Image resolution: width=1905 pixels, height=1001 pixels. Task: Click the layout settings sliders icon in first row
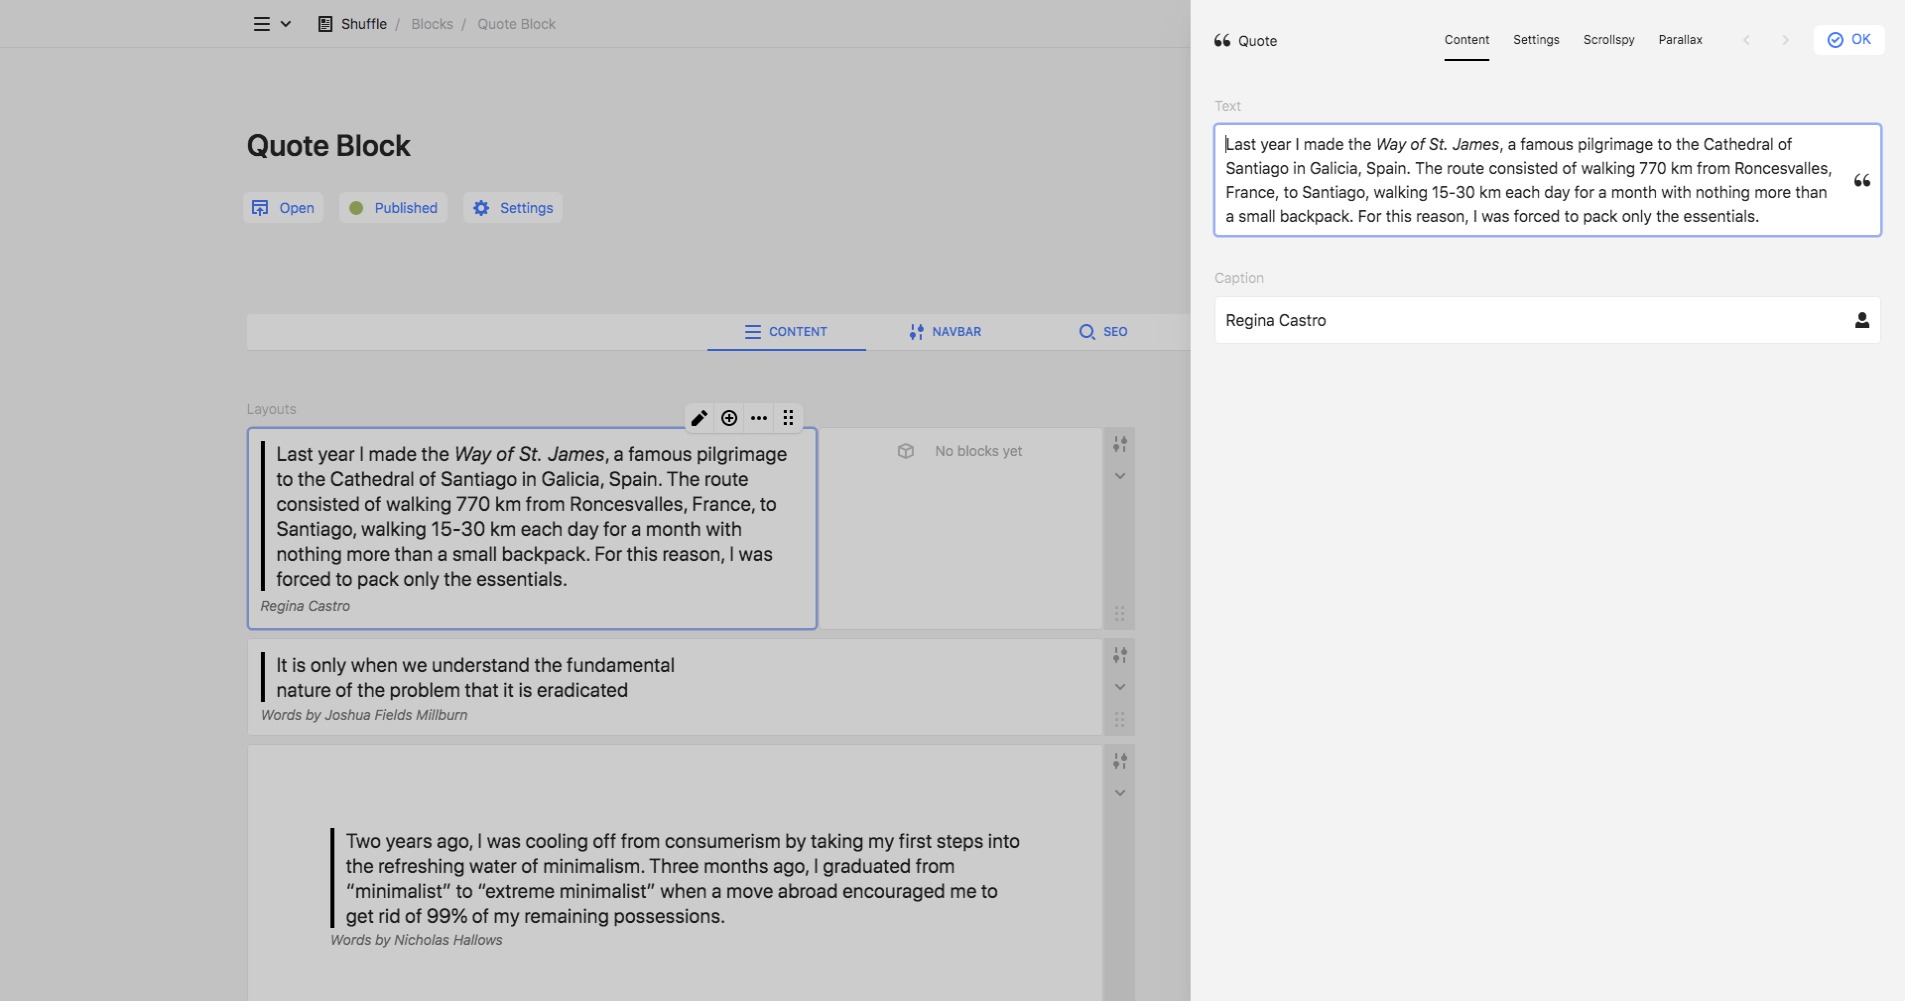1120,444
